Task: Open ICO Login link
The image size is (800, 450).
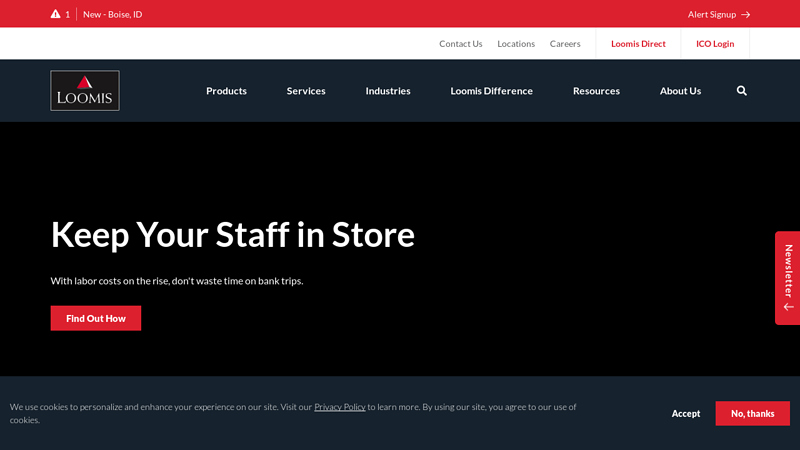Action: click(x=715, y=44)
